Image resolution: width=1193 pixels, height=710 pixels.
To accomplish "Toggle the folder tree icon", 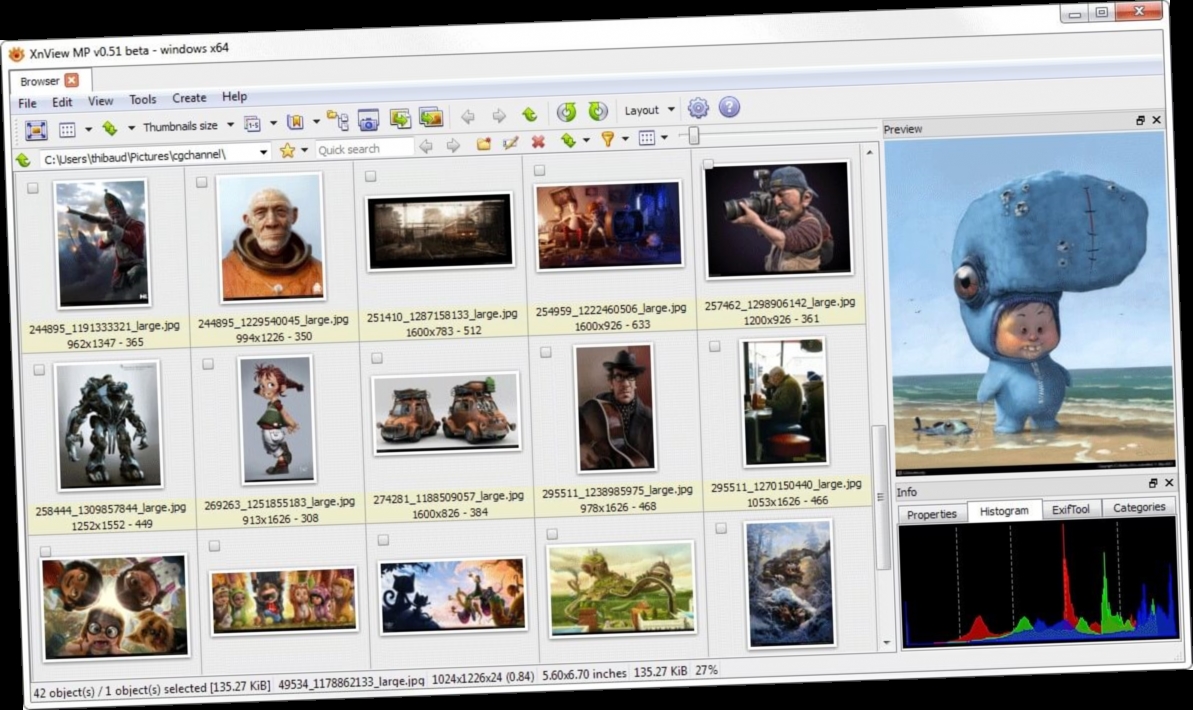I will 337,120.
